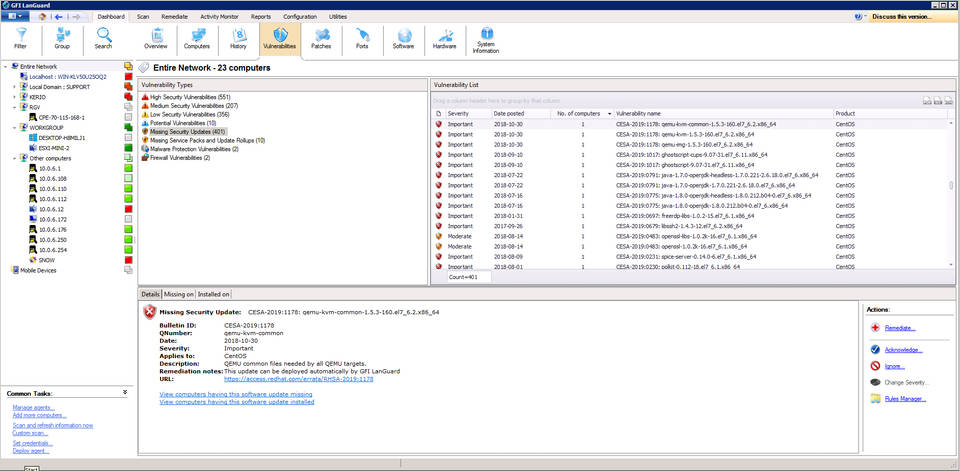
Task: Show the Hardware view
Action: 444,38
